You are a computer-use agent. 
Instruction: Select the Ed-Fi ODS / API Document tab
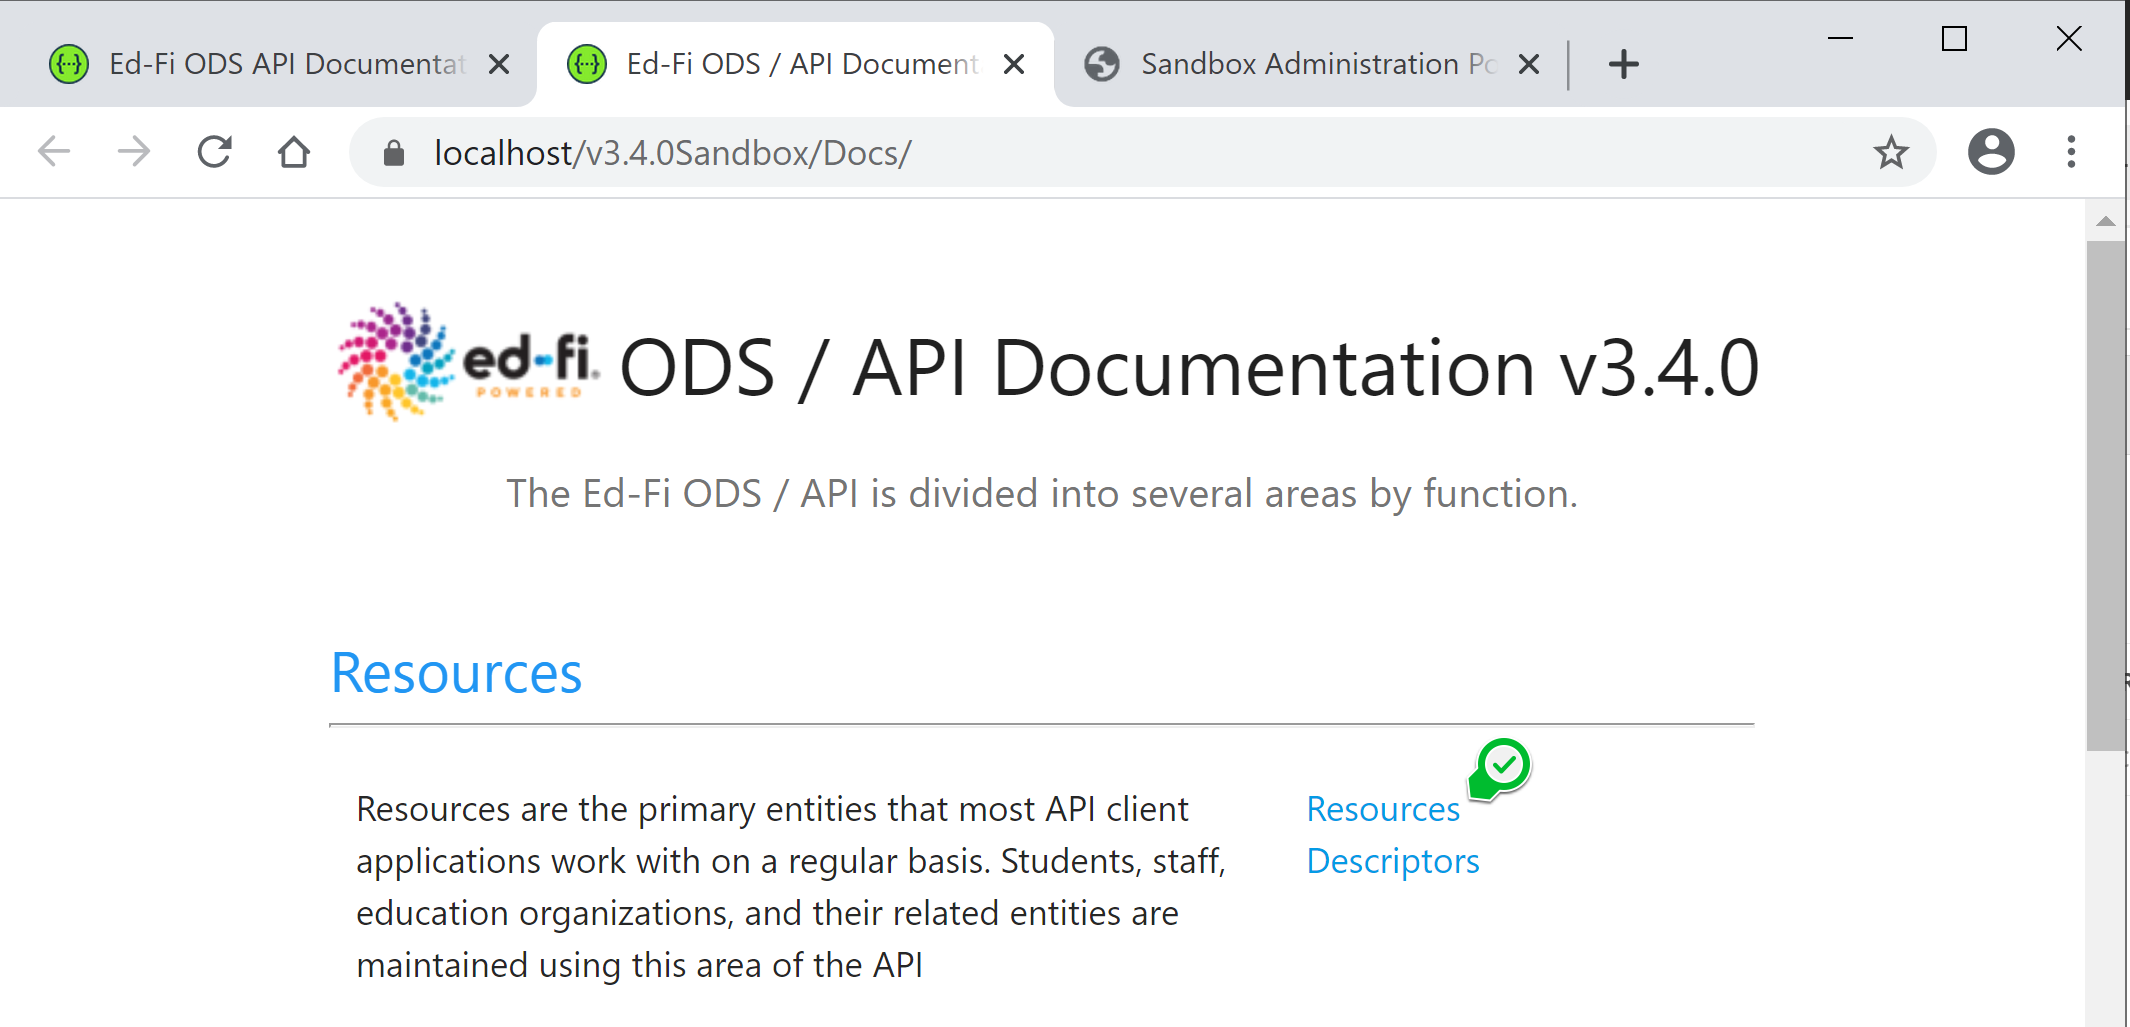click(795, 64)
